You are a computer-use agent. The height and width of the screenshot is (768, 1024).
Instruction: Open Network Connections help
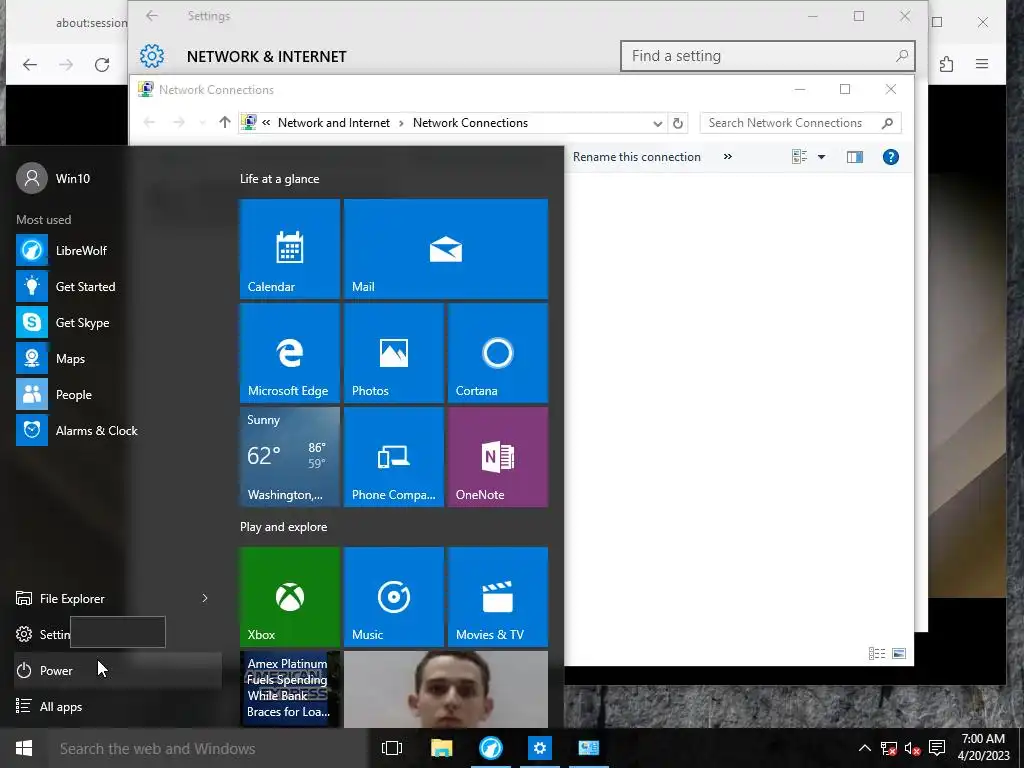point(891,157)
